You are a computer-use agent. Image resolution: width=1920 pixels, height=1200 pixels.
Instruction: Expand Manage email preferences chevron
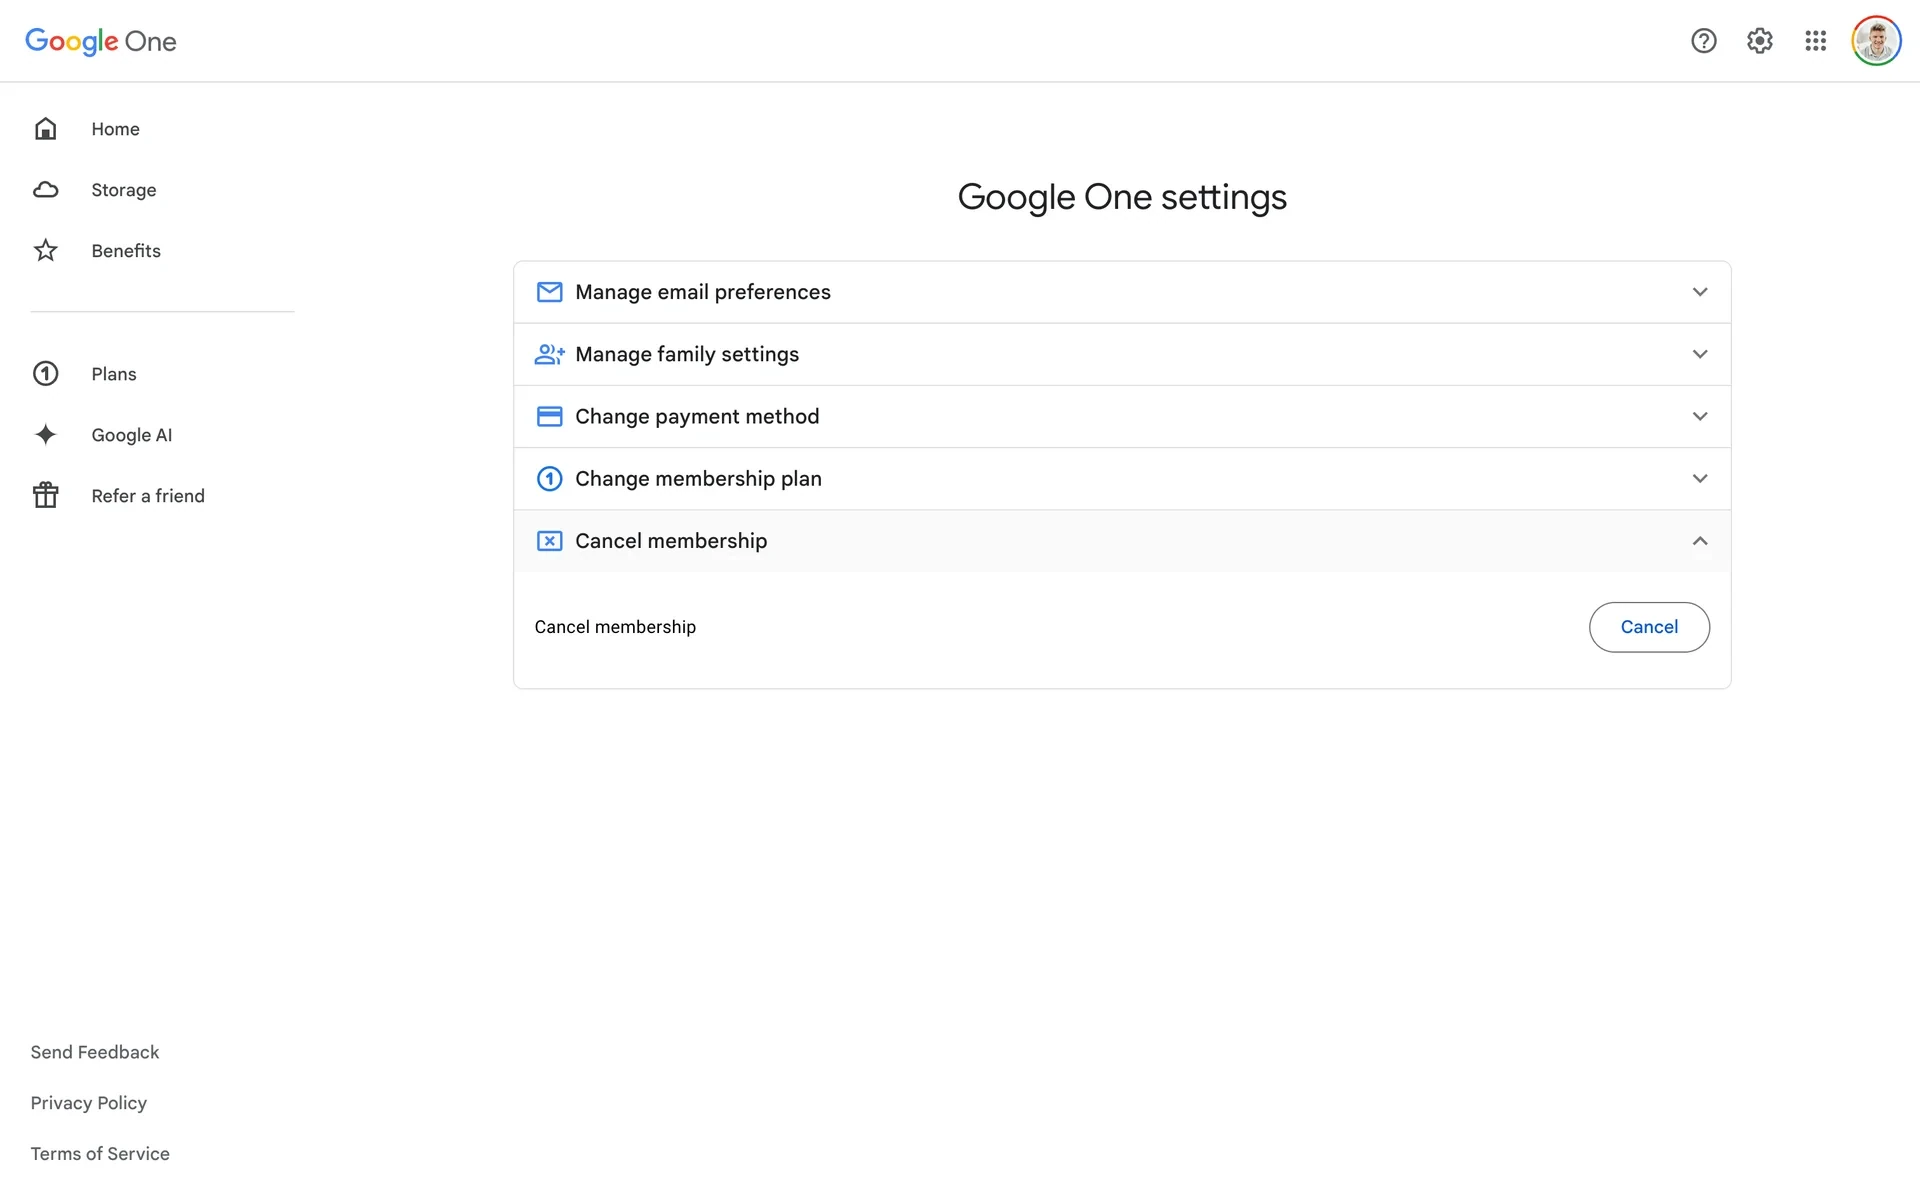1700,292
